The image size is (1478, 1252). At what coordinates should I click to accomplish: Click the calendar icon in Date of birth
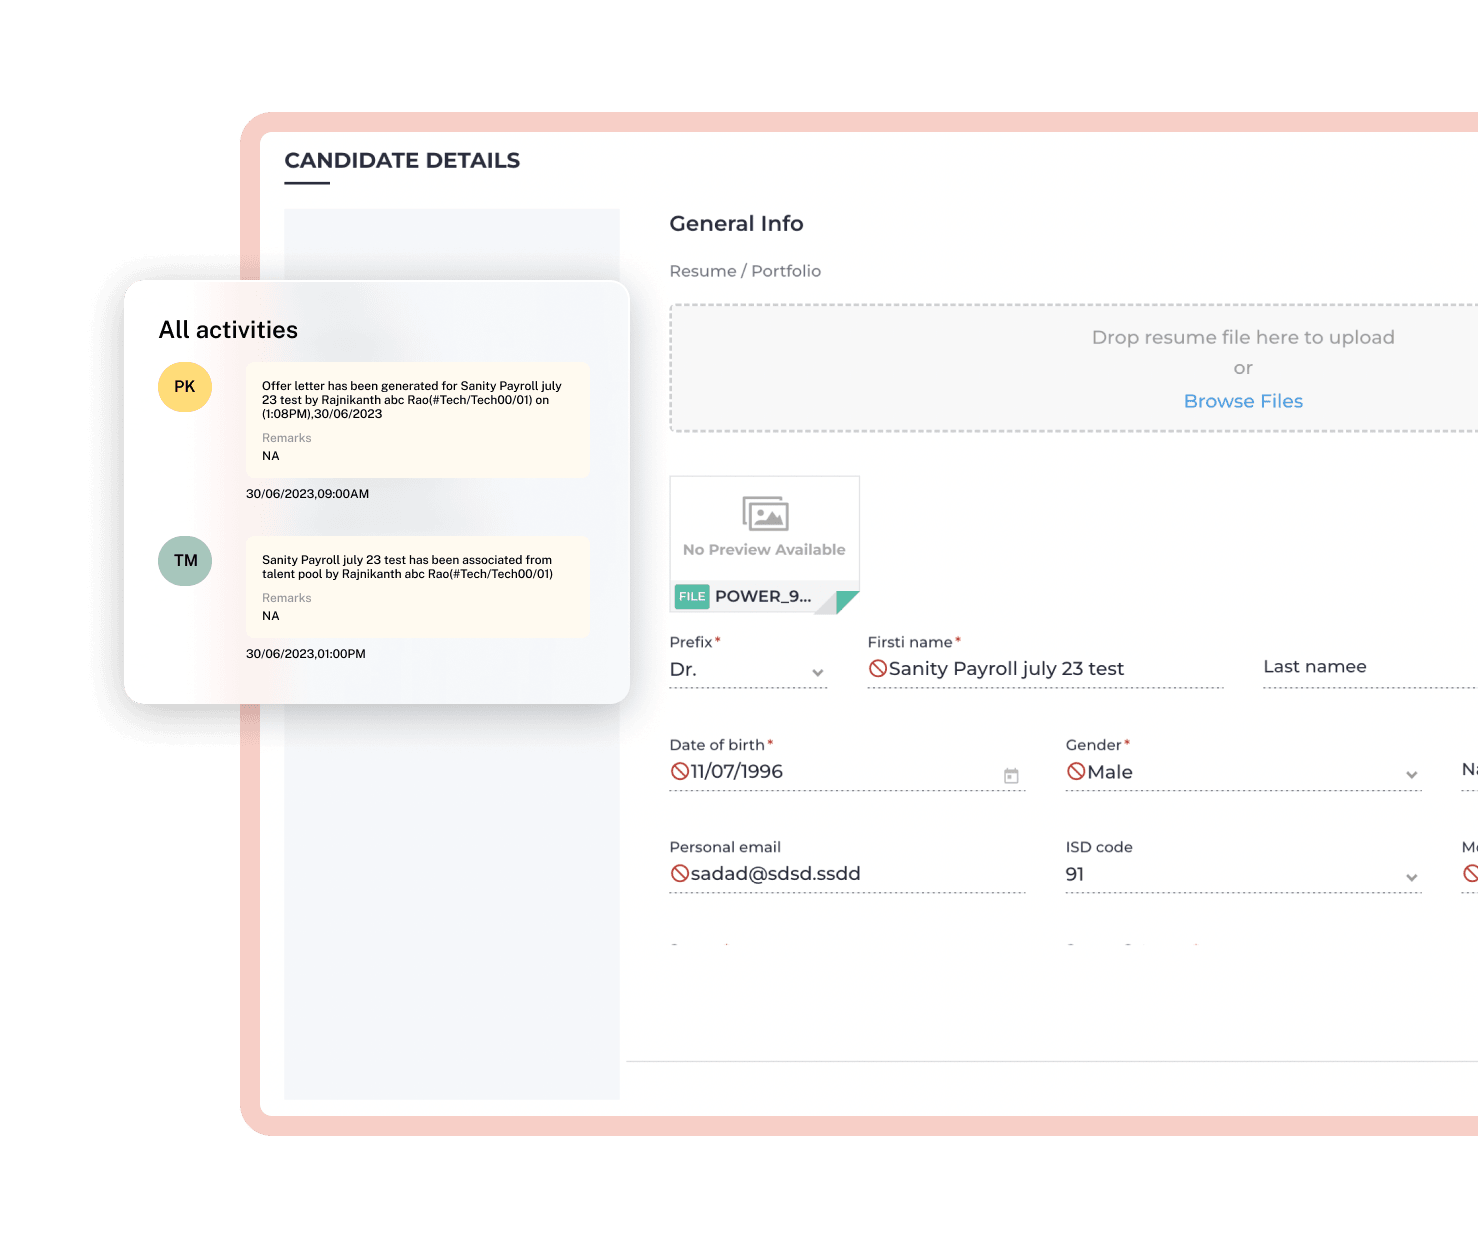(x=1011, y=776)
